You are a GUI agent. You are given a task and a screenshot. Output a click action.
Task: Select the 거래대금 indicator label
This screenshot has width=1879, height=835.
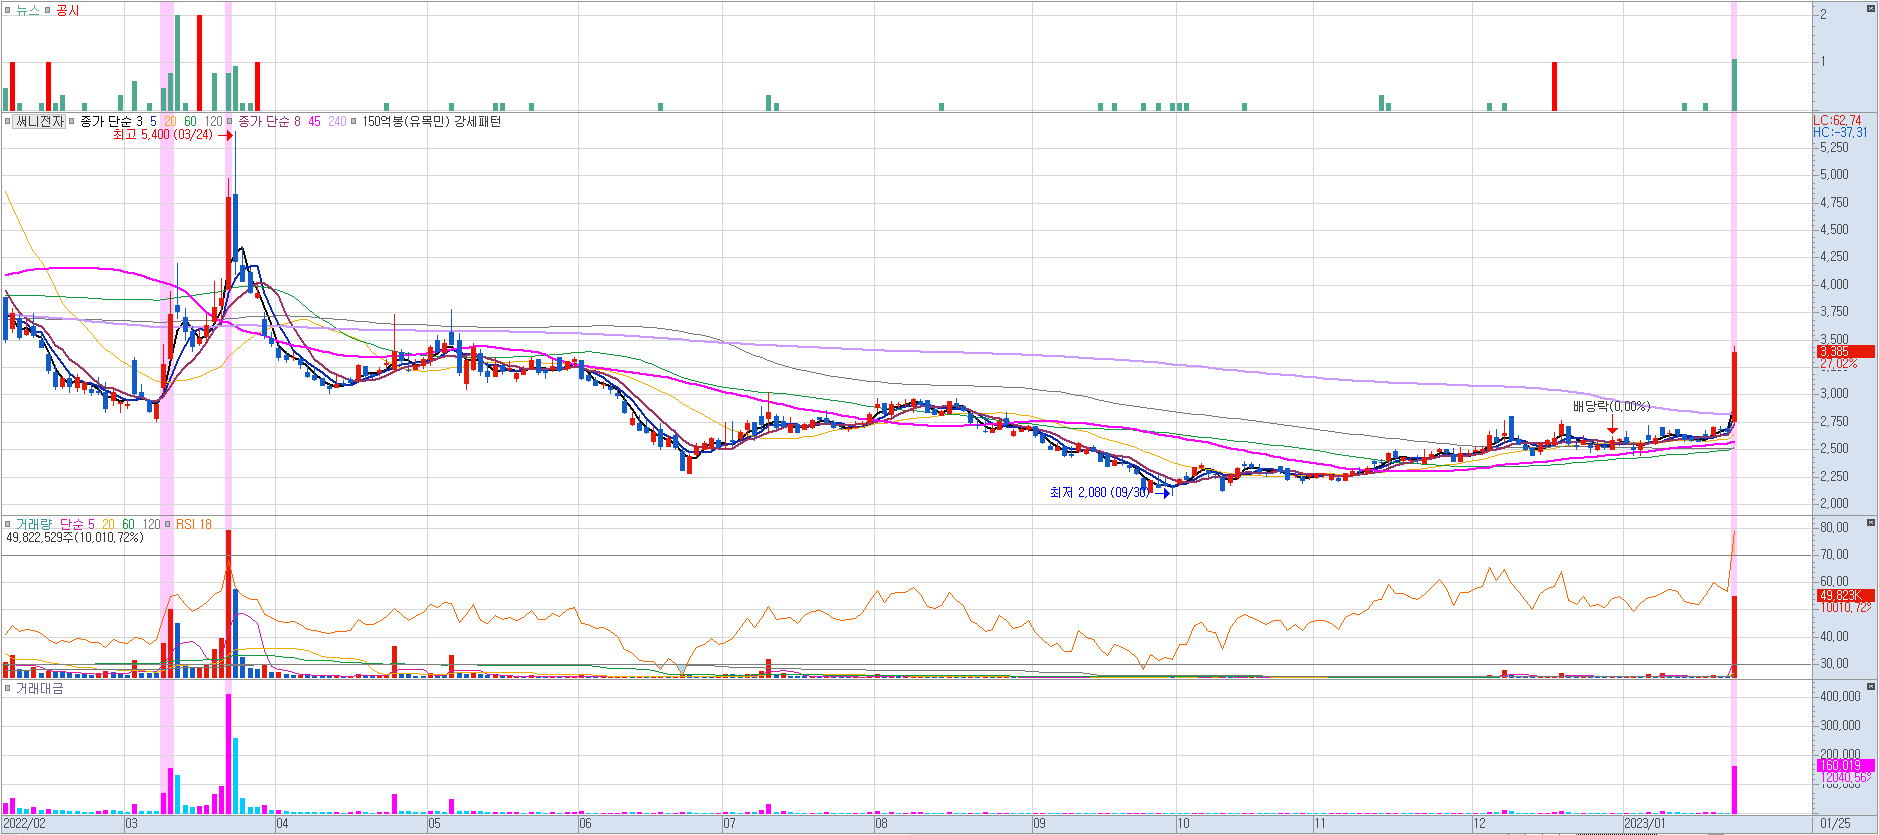point(40,688)
